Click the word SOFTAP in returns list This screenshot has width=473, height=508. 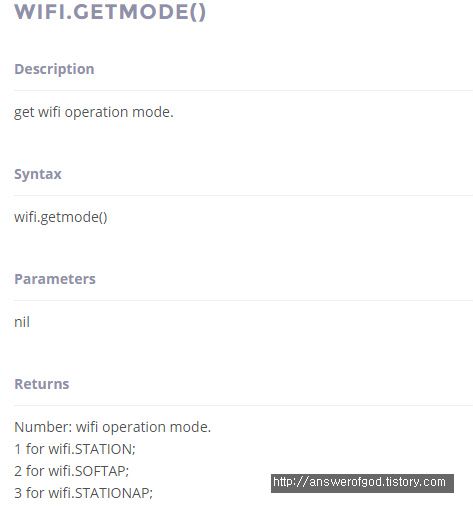click(x=100, y=471)
